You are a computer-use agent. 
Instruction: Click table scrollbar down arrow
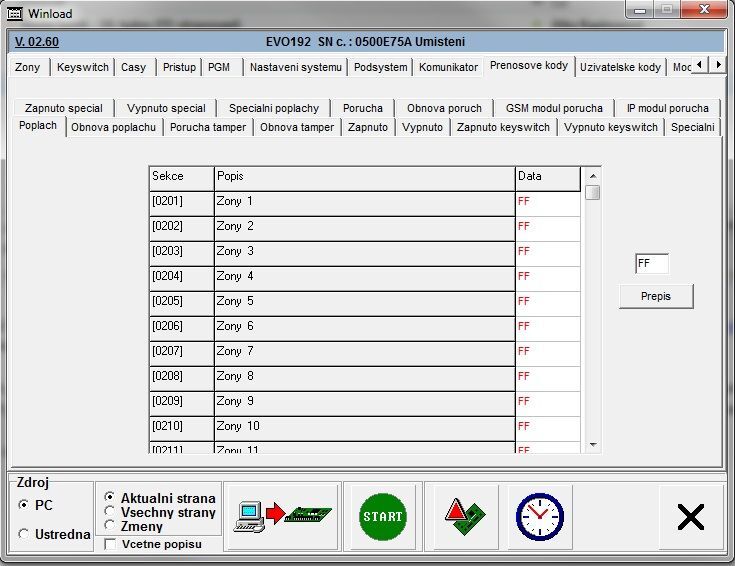pyautogui.click(x=593, y=444)
